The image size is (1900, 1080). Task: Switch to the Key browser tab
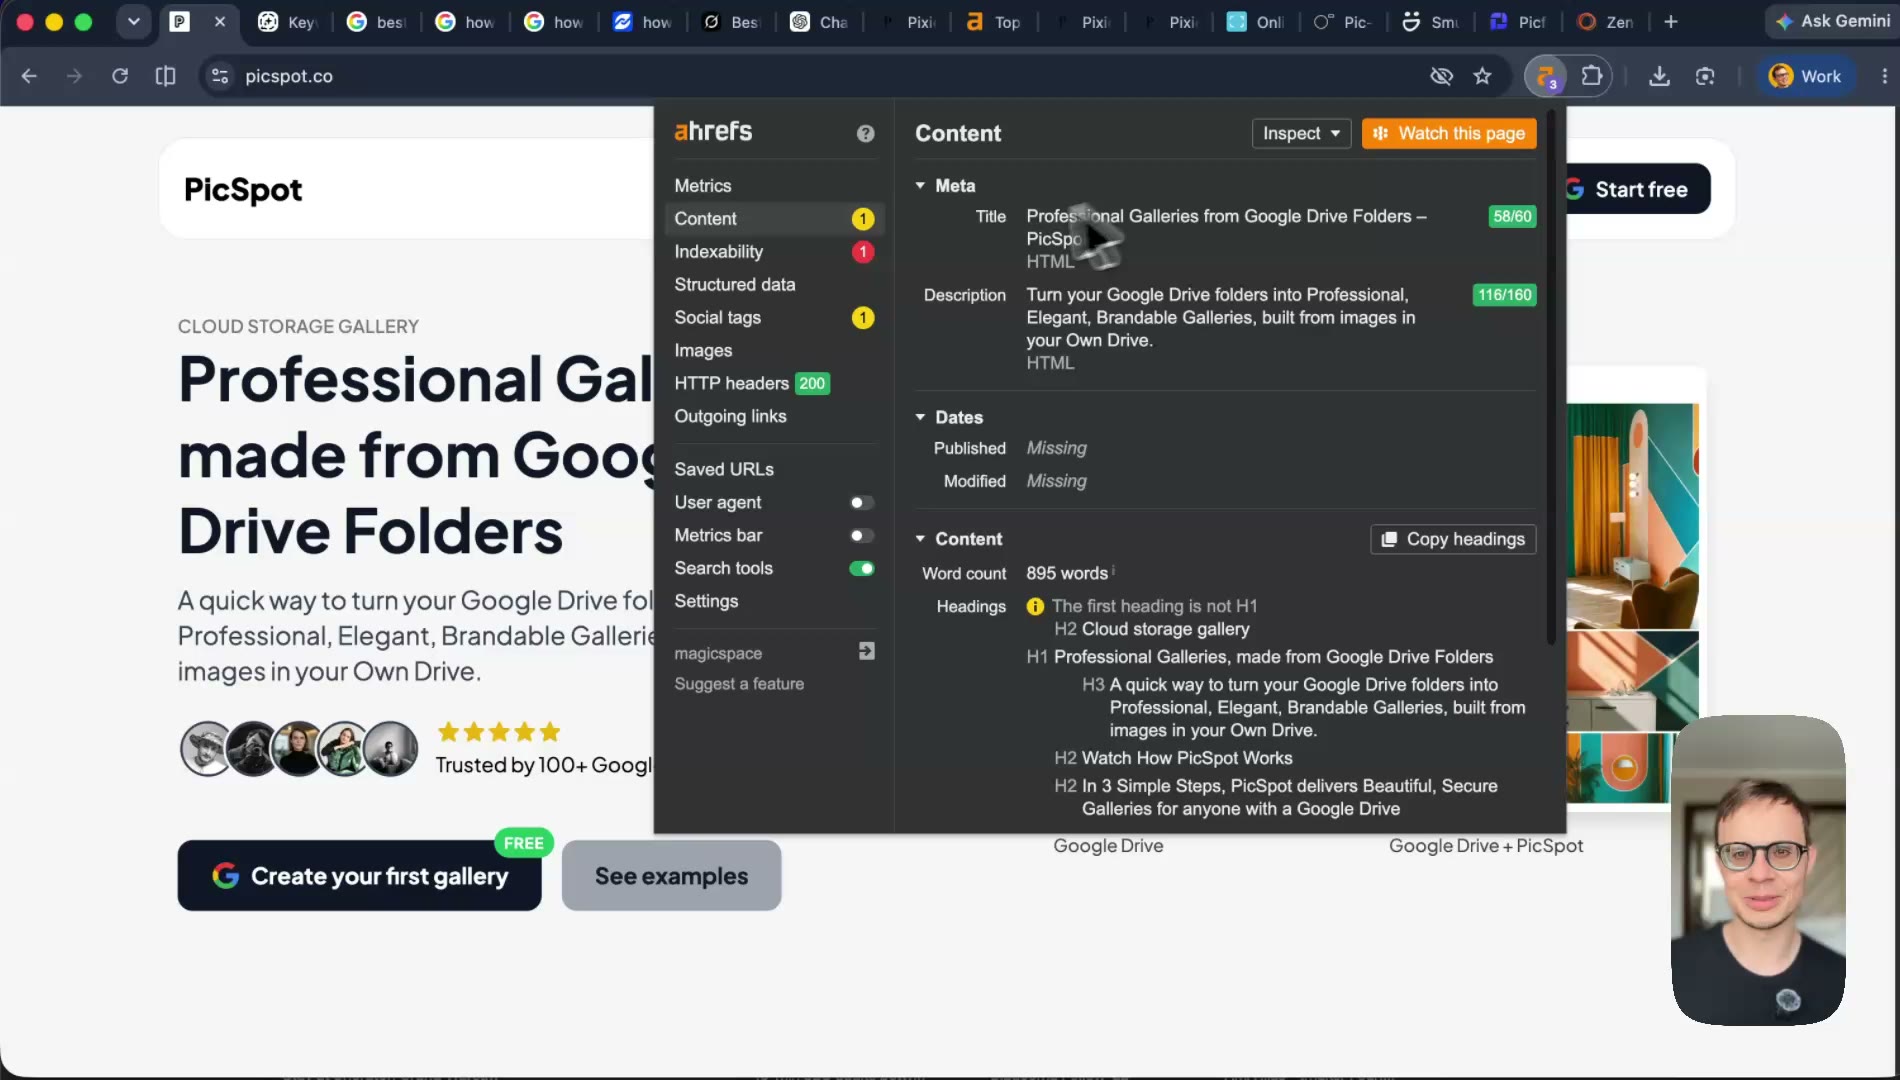point(287,22)
